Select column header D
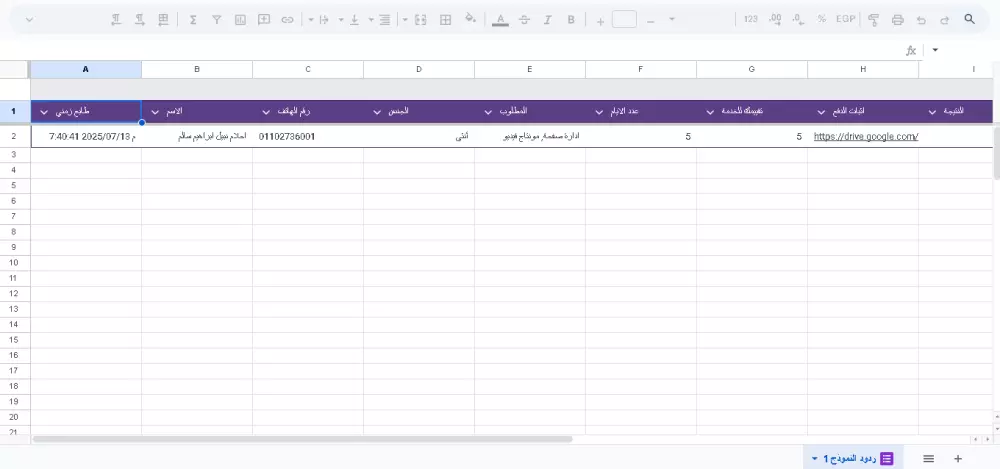This screenshot has width=1000, height=469. pyautogui.click(x=419, y=69)
